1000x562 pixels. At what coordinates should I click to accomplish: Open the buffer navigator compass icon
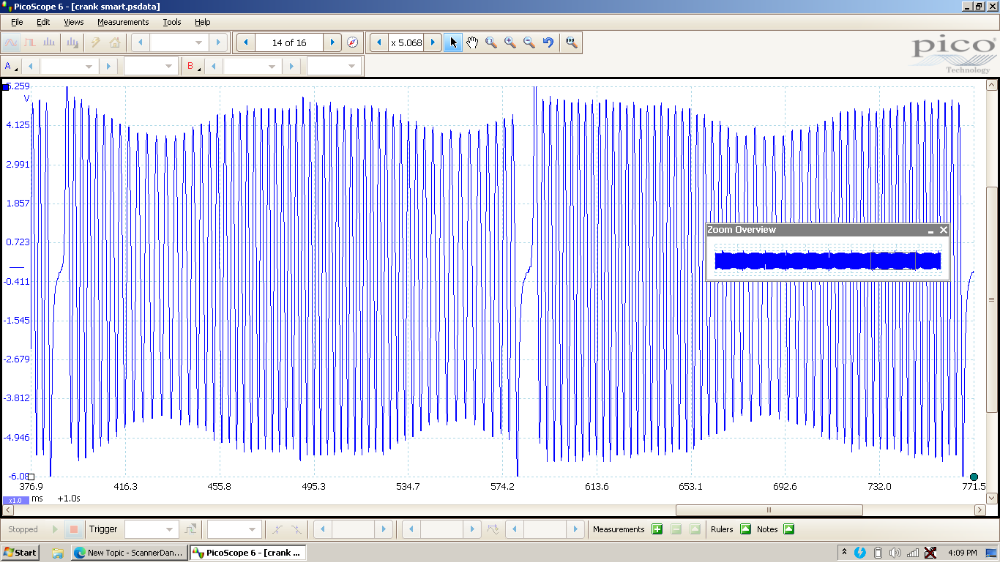point(352,43)
